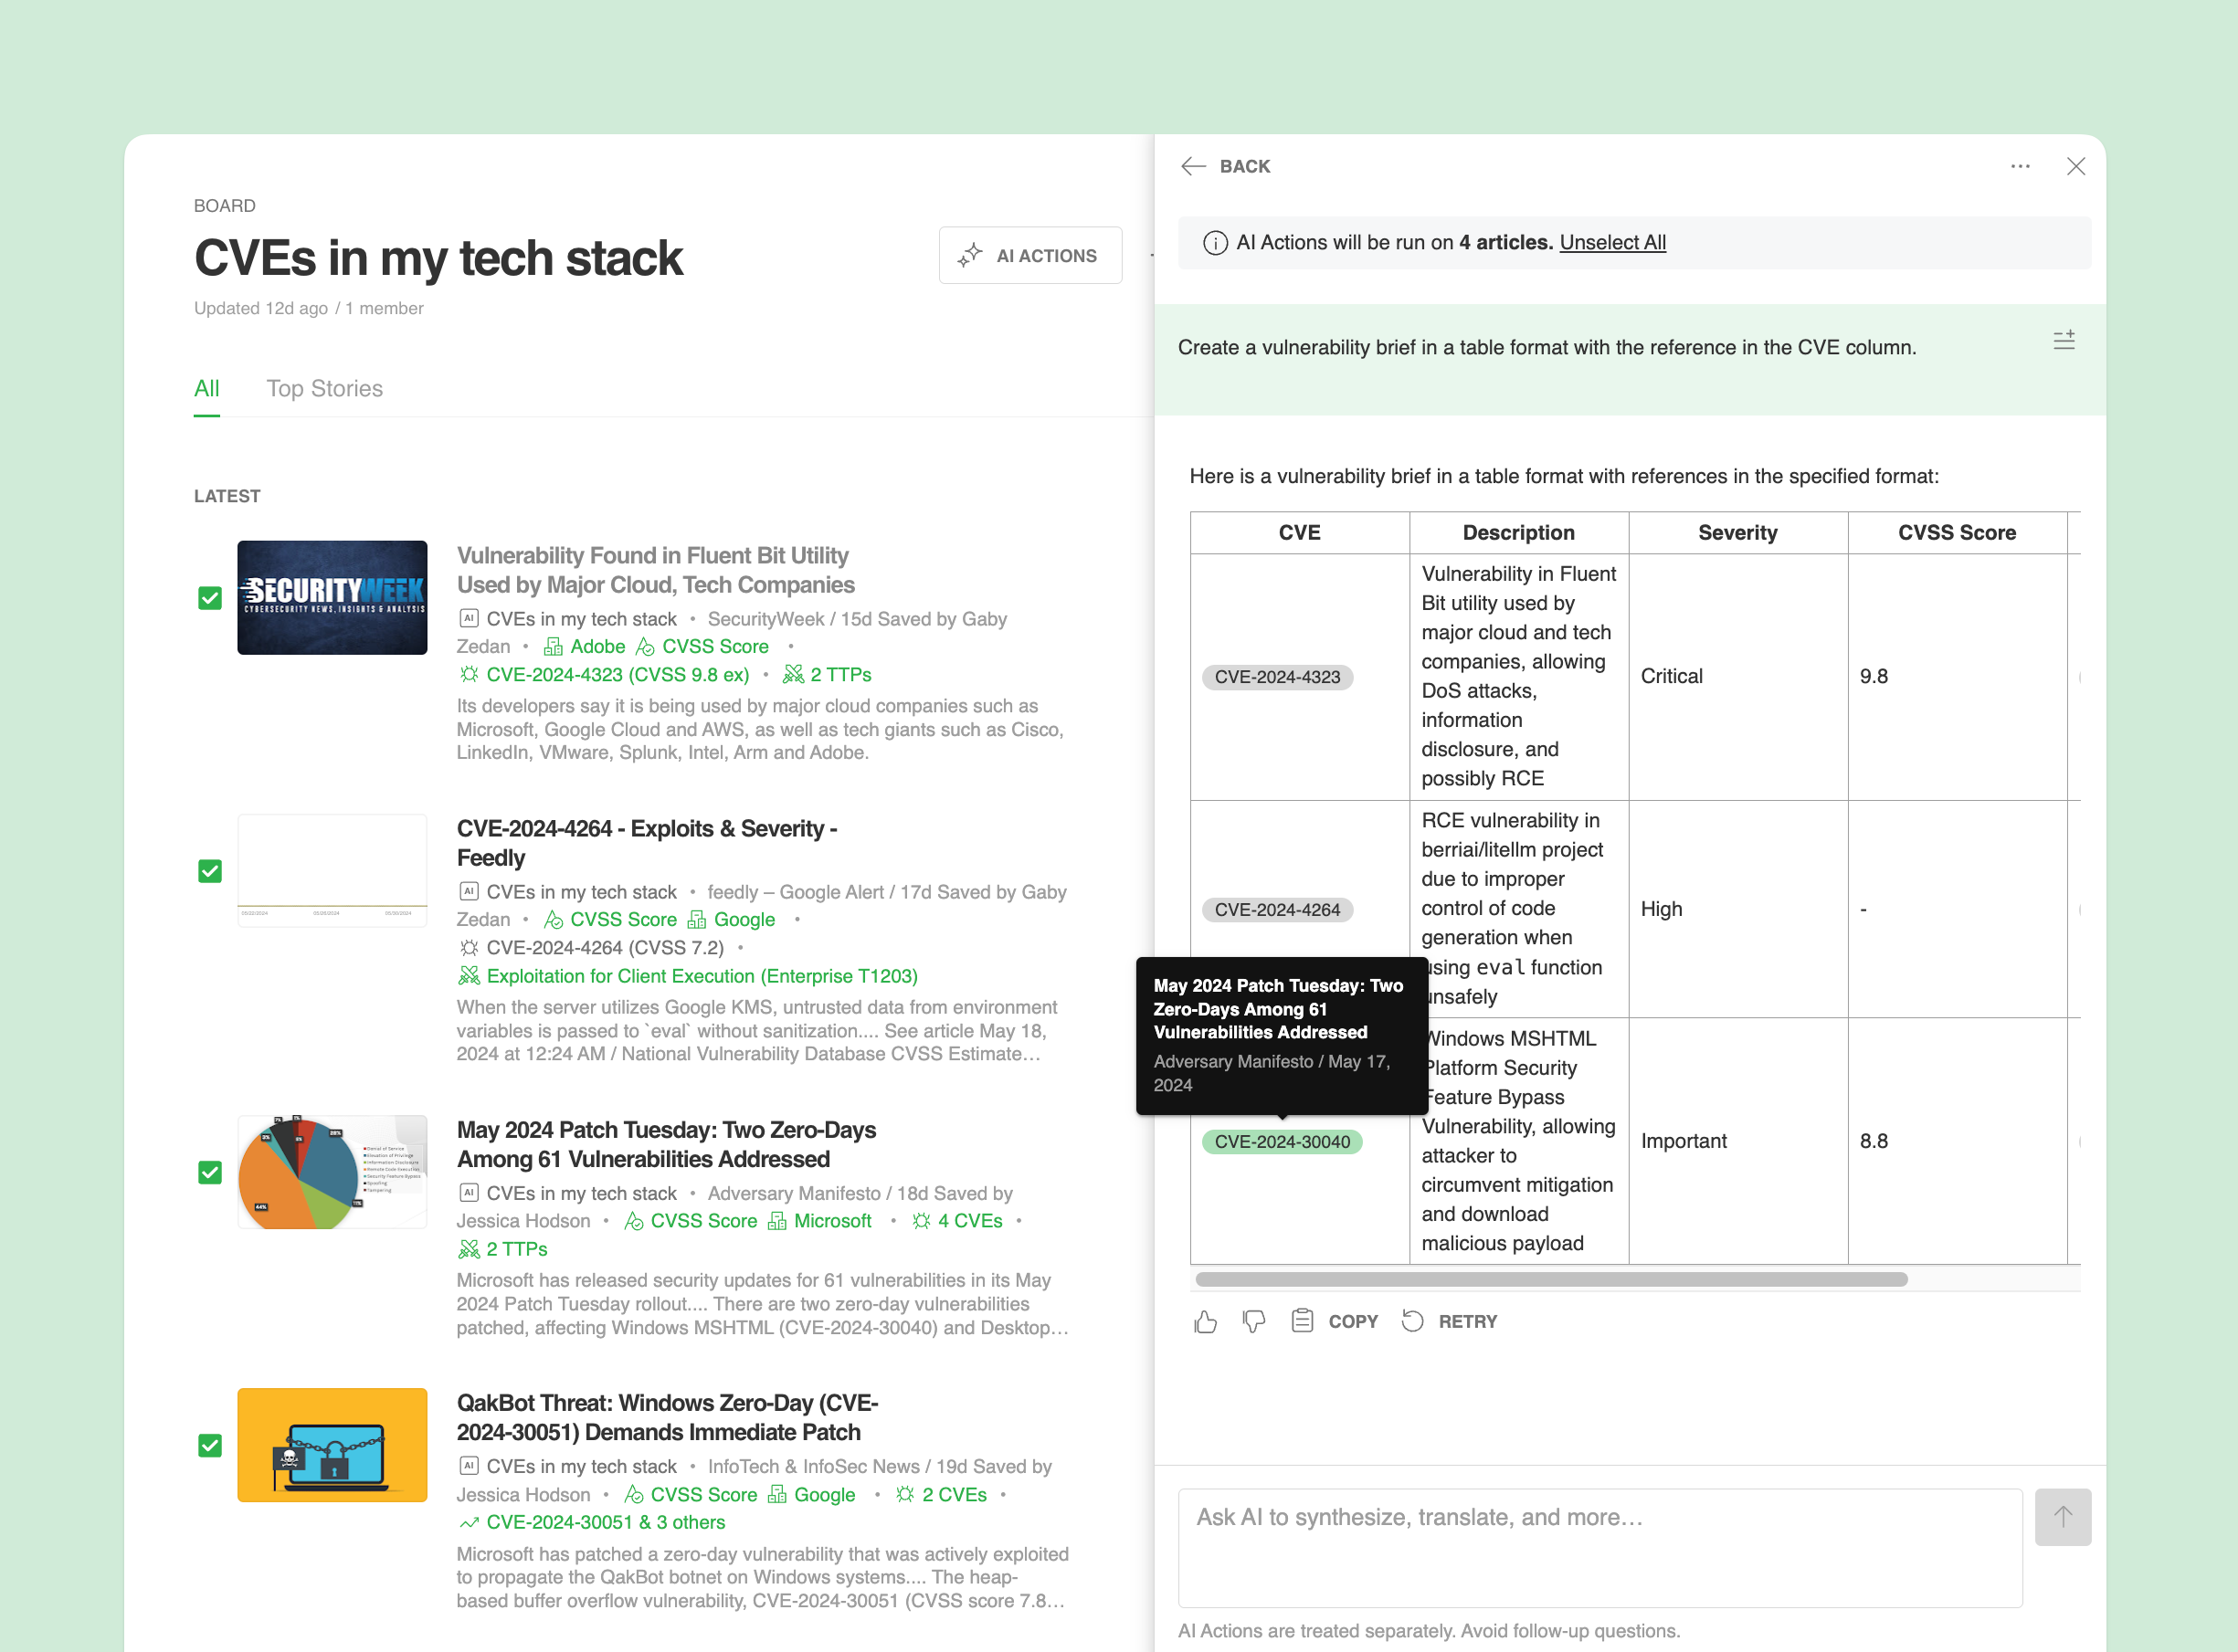This screenshot has height=1652, width=2238.
Task: Uncheck the May 2024 Patch Tuesday article
Action: tap(210, 1172)
